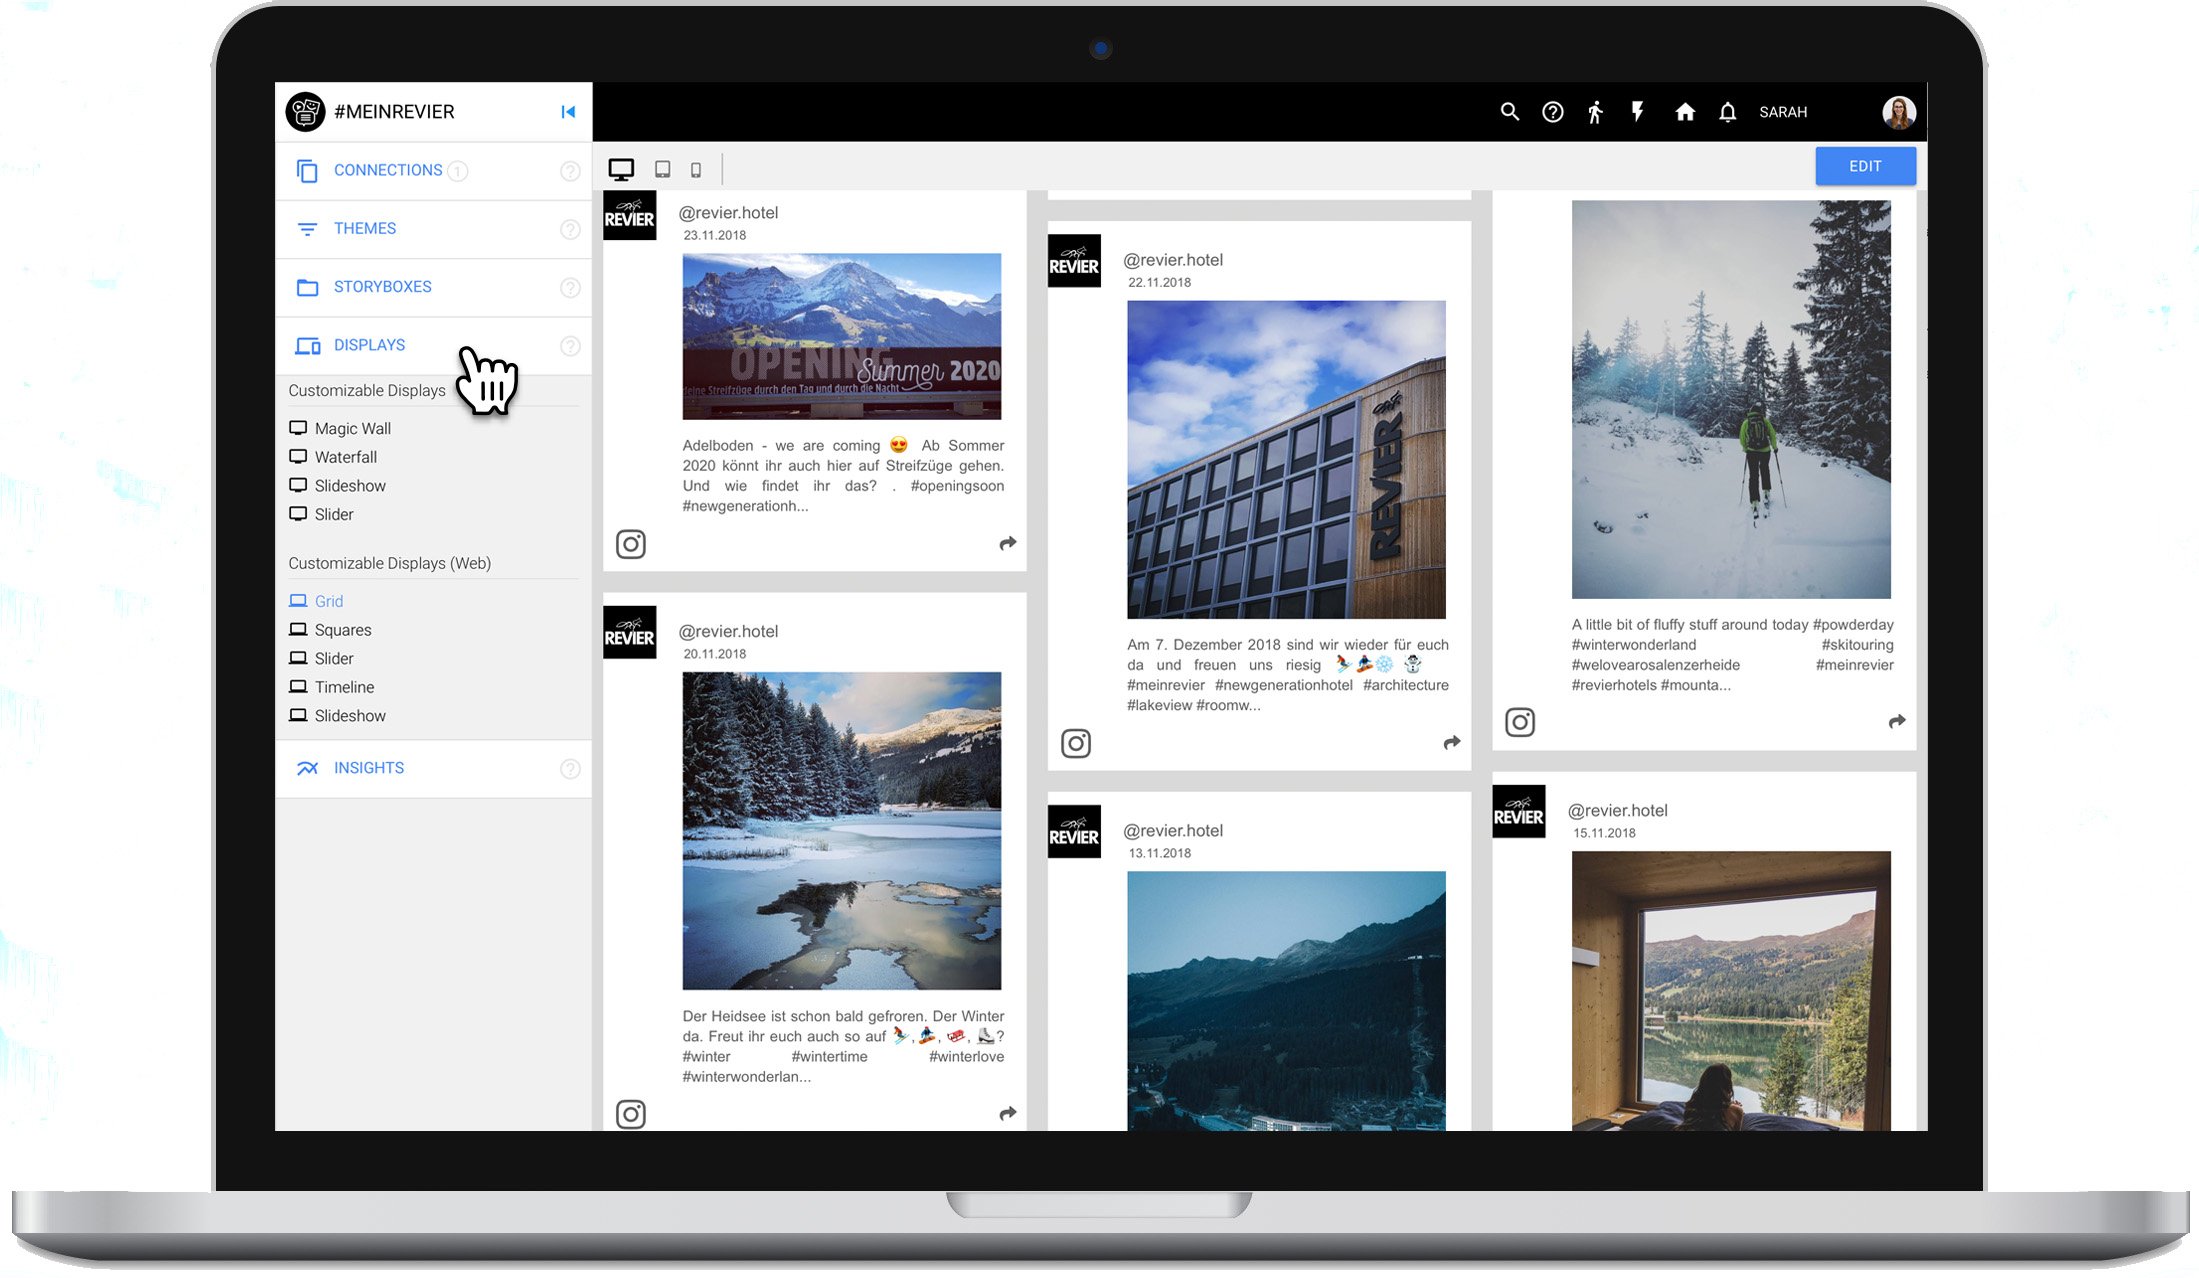Click the EDIT button

click(x=1865, y=166)
